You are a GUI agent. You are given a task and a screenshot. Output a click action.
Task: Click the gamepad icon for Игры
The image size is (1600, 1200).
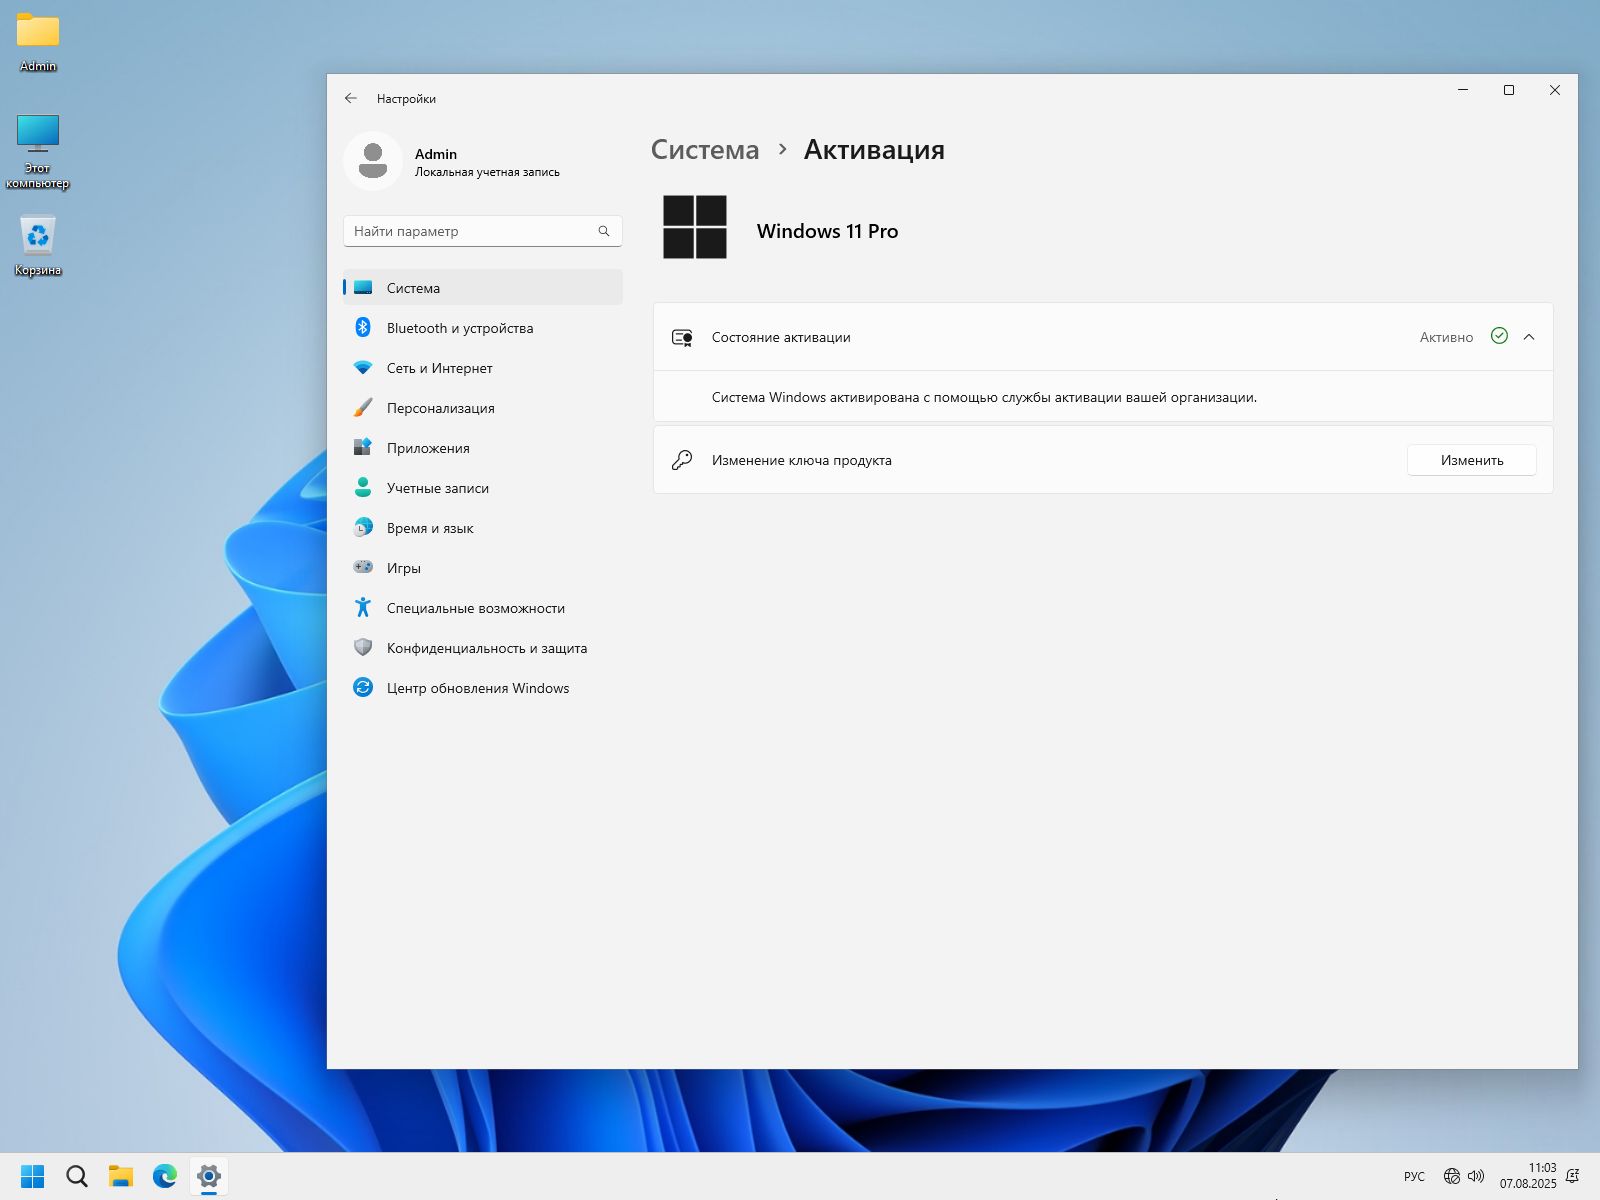[x=363, y=567]
